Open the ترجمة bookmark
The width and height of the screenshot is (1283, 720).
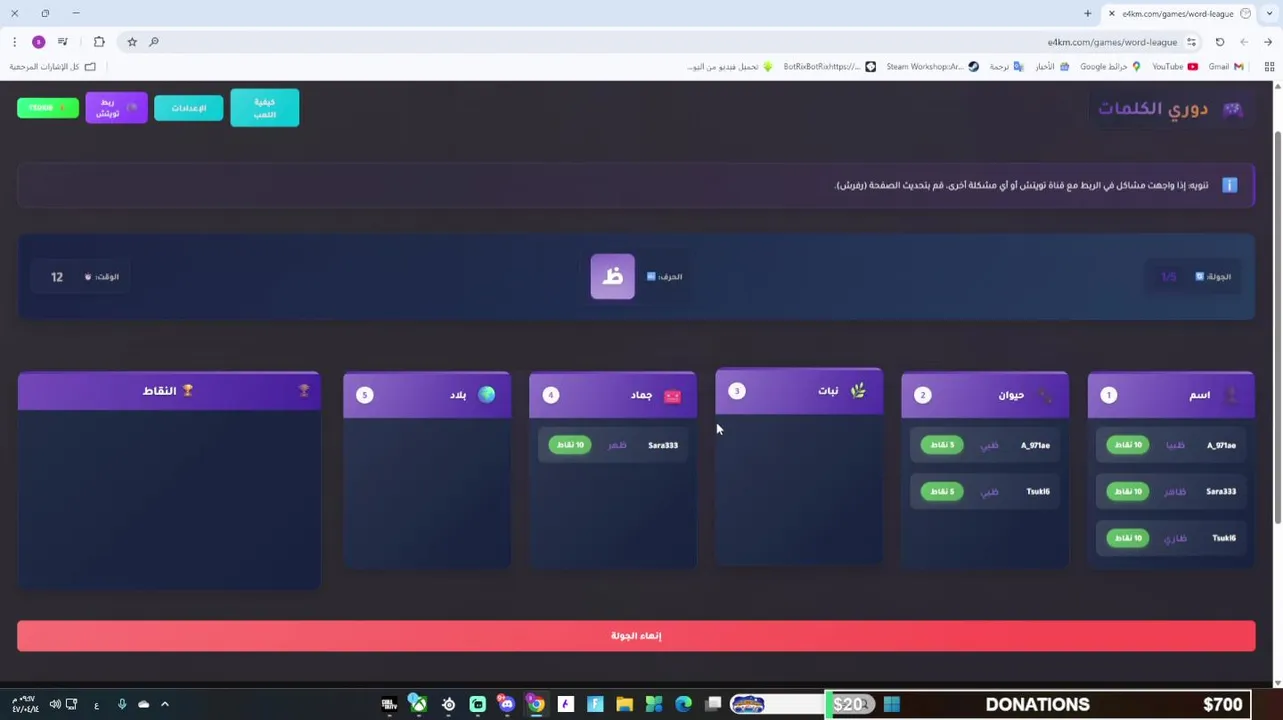[1006, 67]
